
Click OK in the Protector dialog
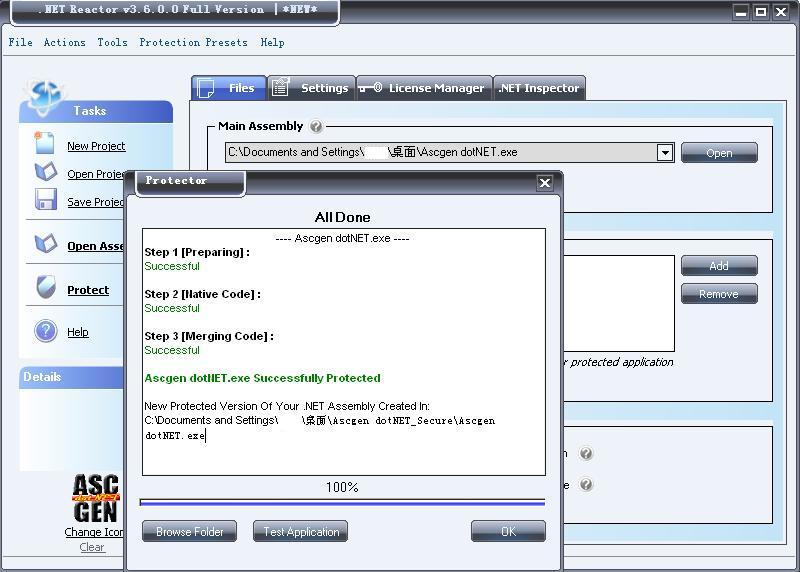508,531
